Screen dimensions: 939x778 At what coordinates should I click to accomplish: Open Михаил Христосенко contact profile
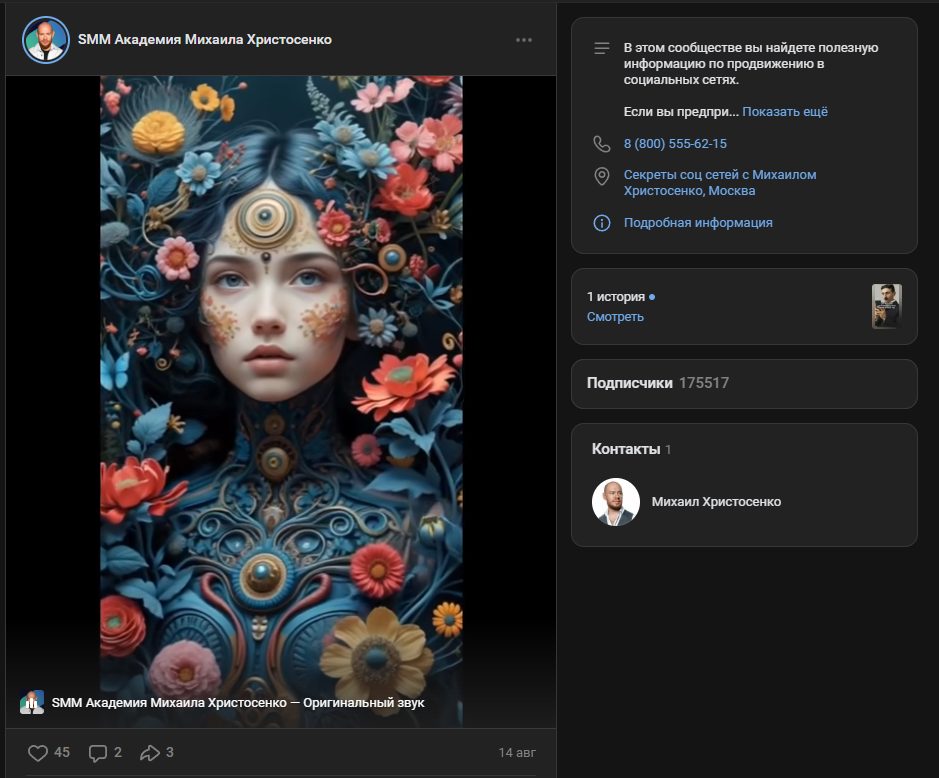click(716, 502)
